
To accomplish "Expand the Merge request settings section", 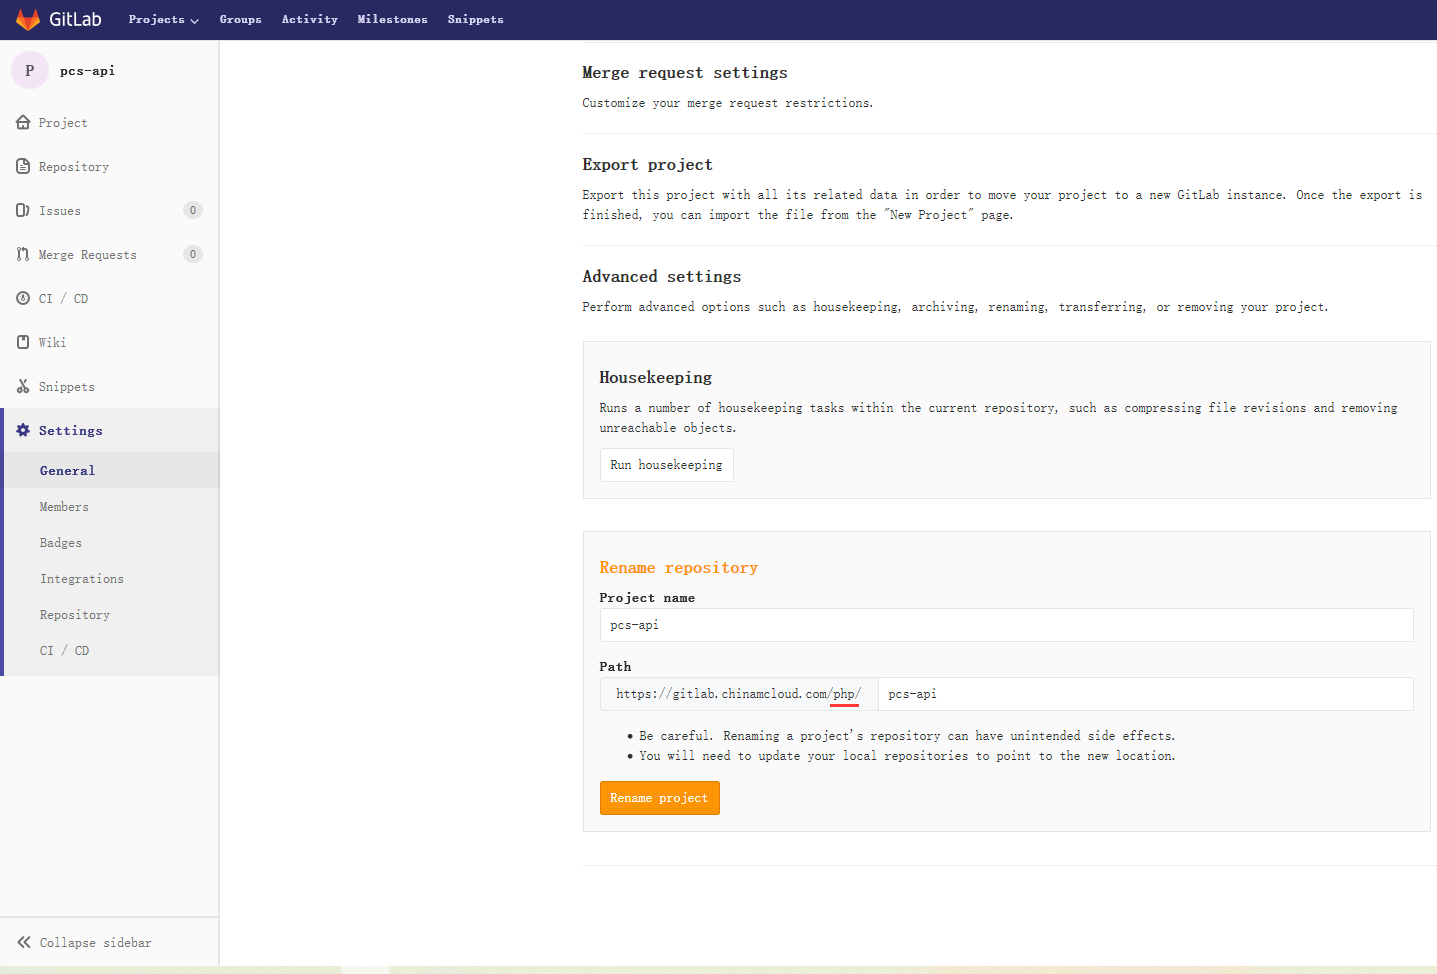I will click(684, 73).
